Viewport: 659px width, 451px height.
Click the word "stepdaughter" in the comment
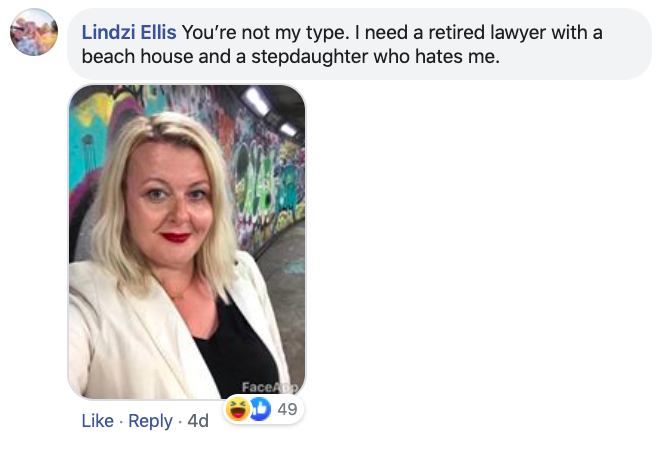[x=310, y=57]
